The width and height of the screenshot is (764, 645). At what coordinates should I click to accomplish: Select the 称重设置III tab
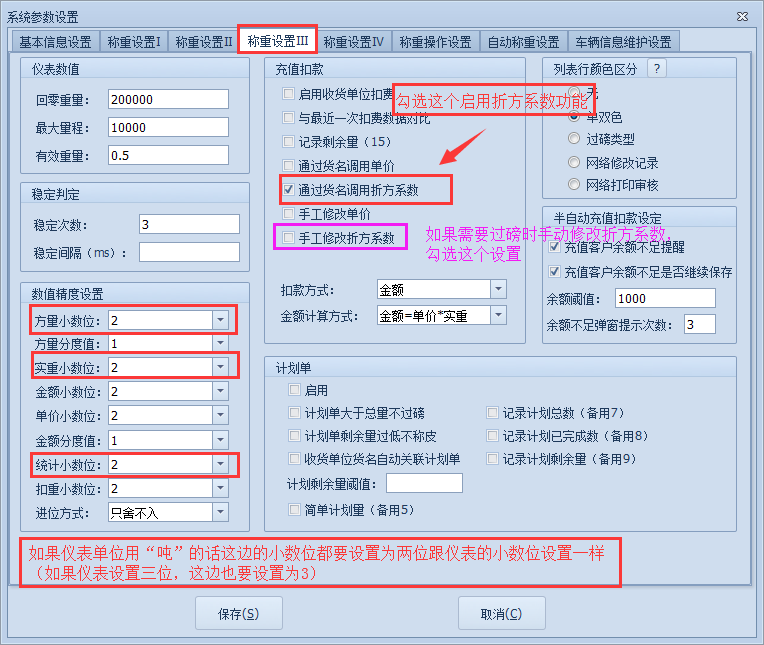coord(278,40)
